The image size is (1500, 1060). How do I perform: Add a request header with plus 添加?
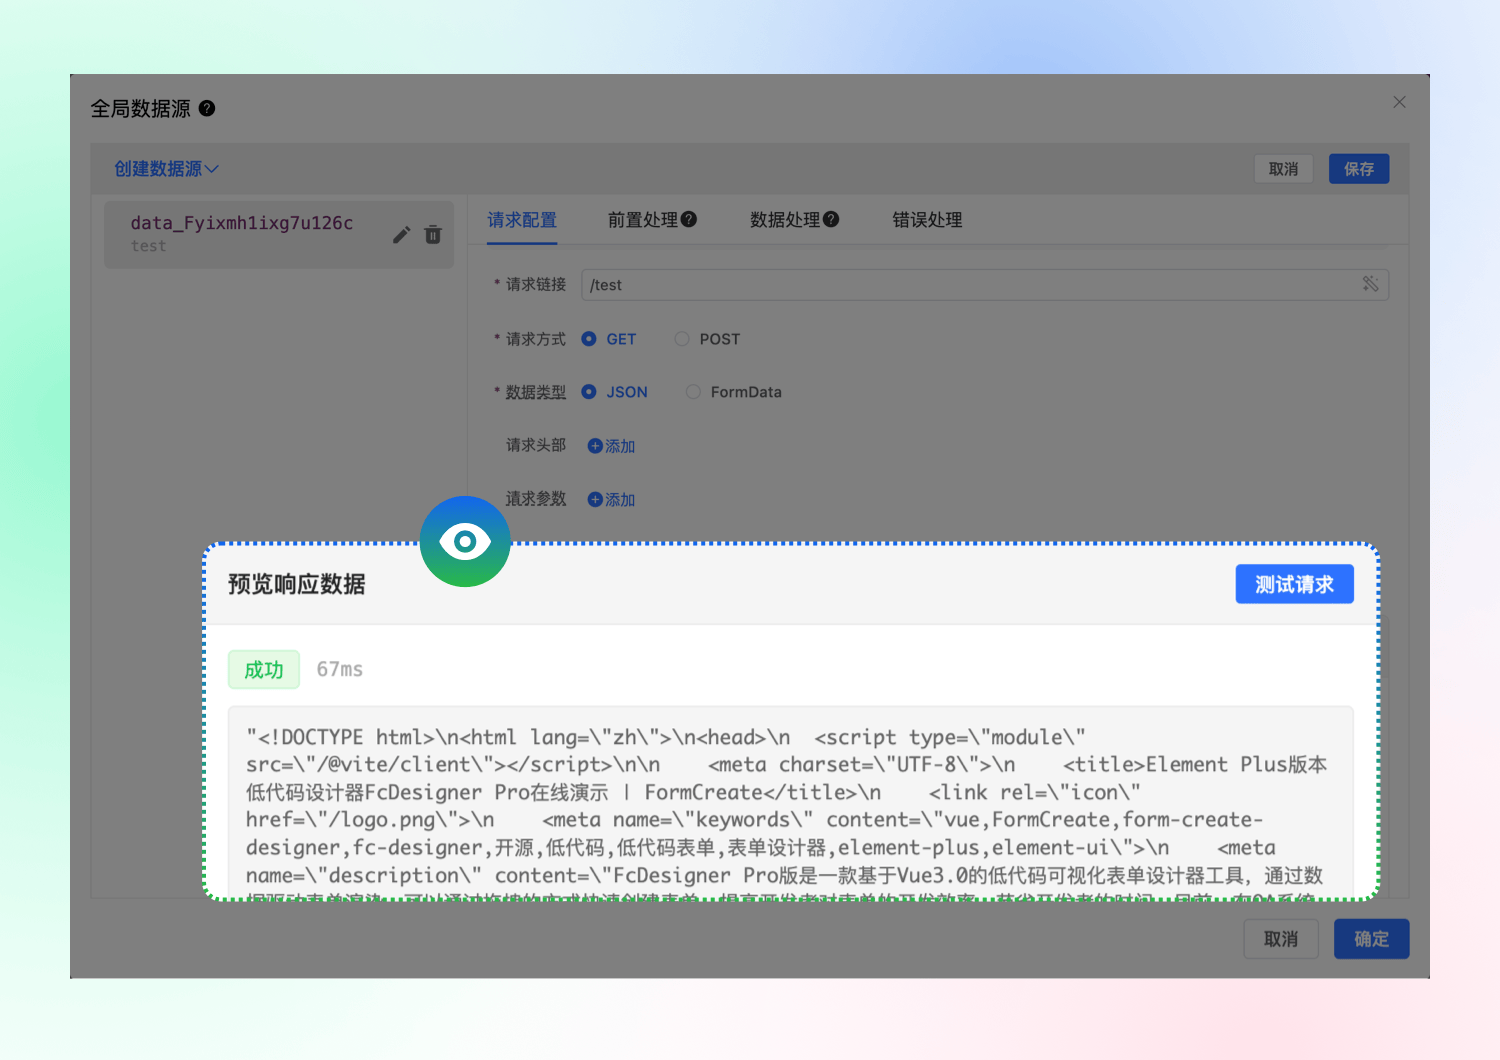pos(611,446)
